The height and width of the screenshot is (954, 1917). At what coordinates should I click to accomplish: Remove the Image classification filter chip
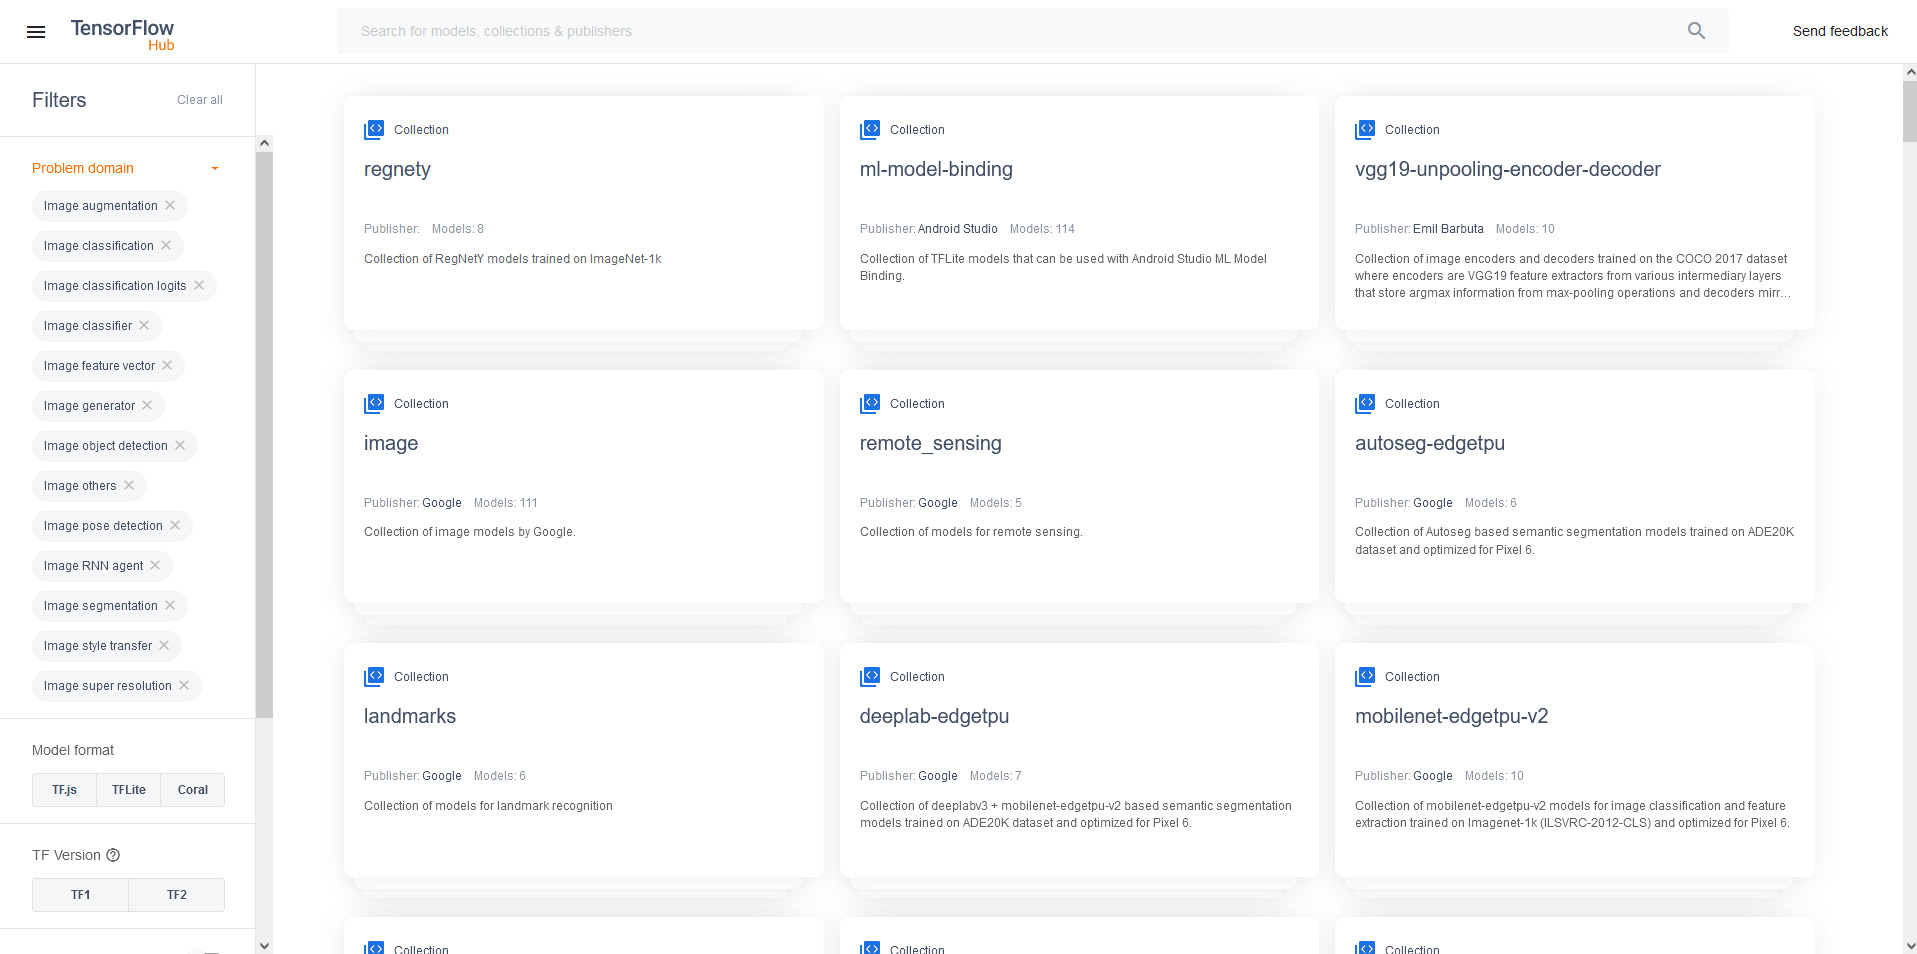(166, 245)
